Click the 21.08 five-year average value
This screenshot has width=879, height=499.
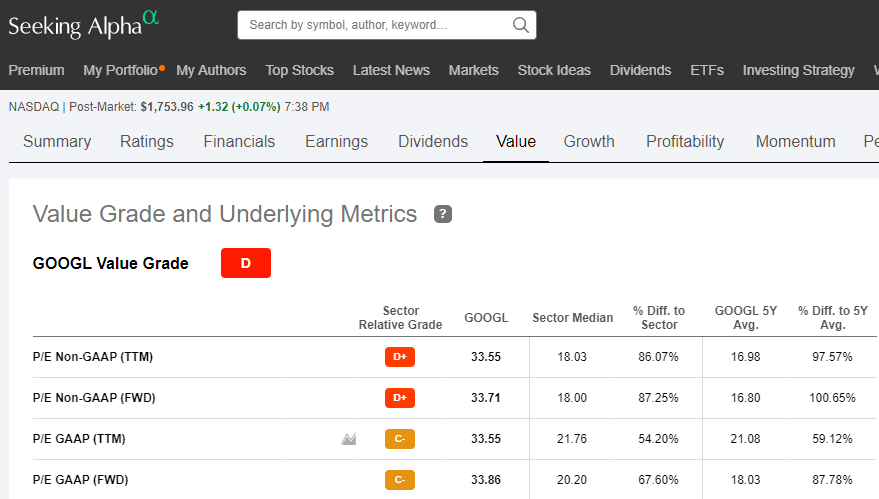[x=746, y=438]
